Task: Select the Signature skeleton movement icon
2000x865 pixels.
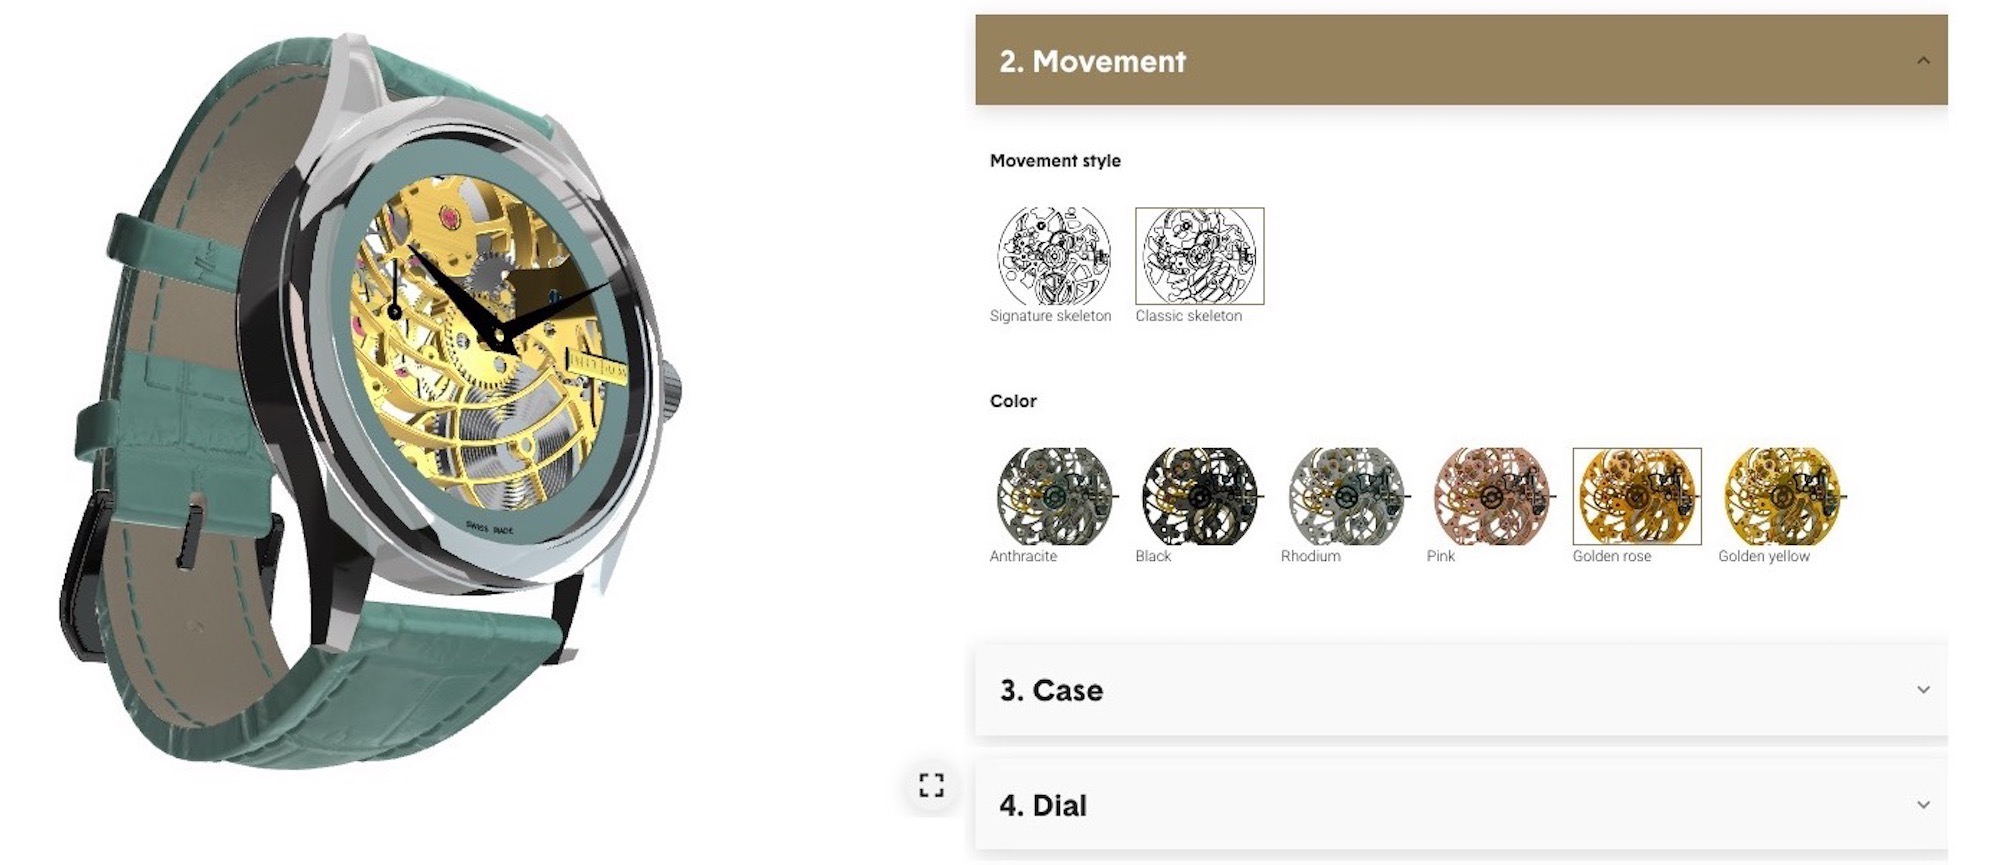Action: pos(1054,256)
